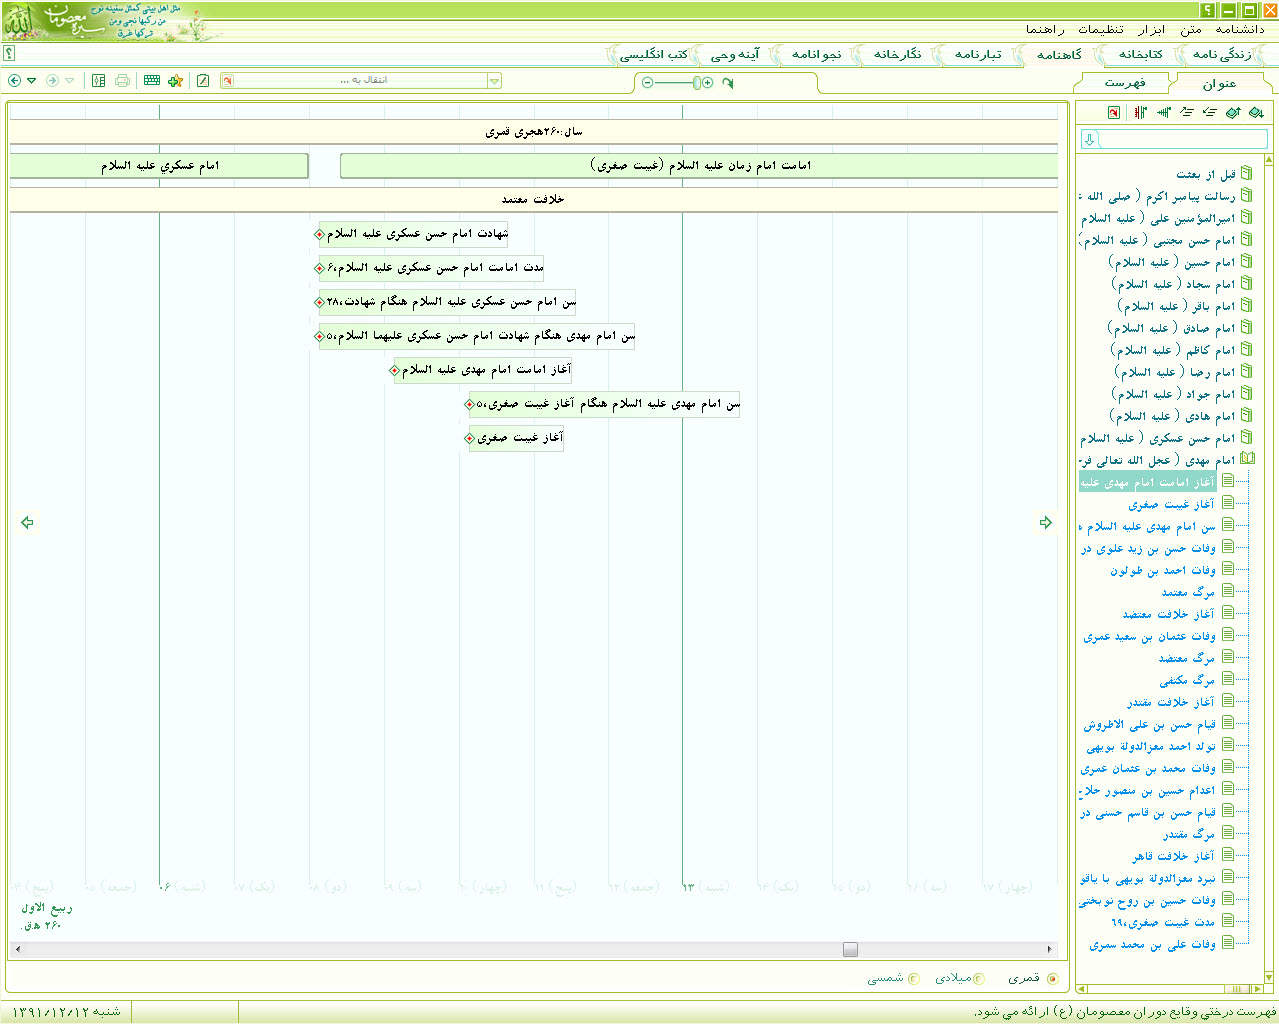Open the انتقال به dropdown list
Image resolution: width=1279 pixels, height=1024 pixels.
point(494,81)
